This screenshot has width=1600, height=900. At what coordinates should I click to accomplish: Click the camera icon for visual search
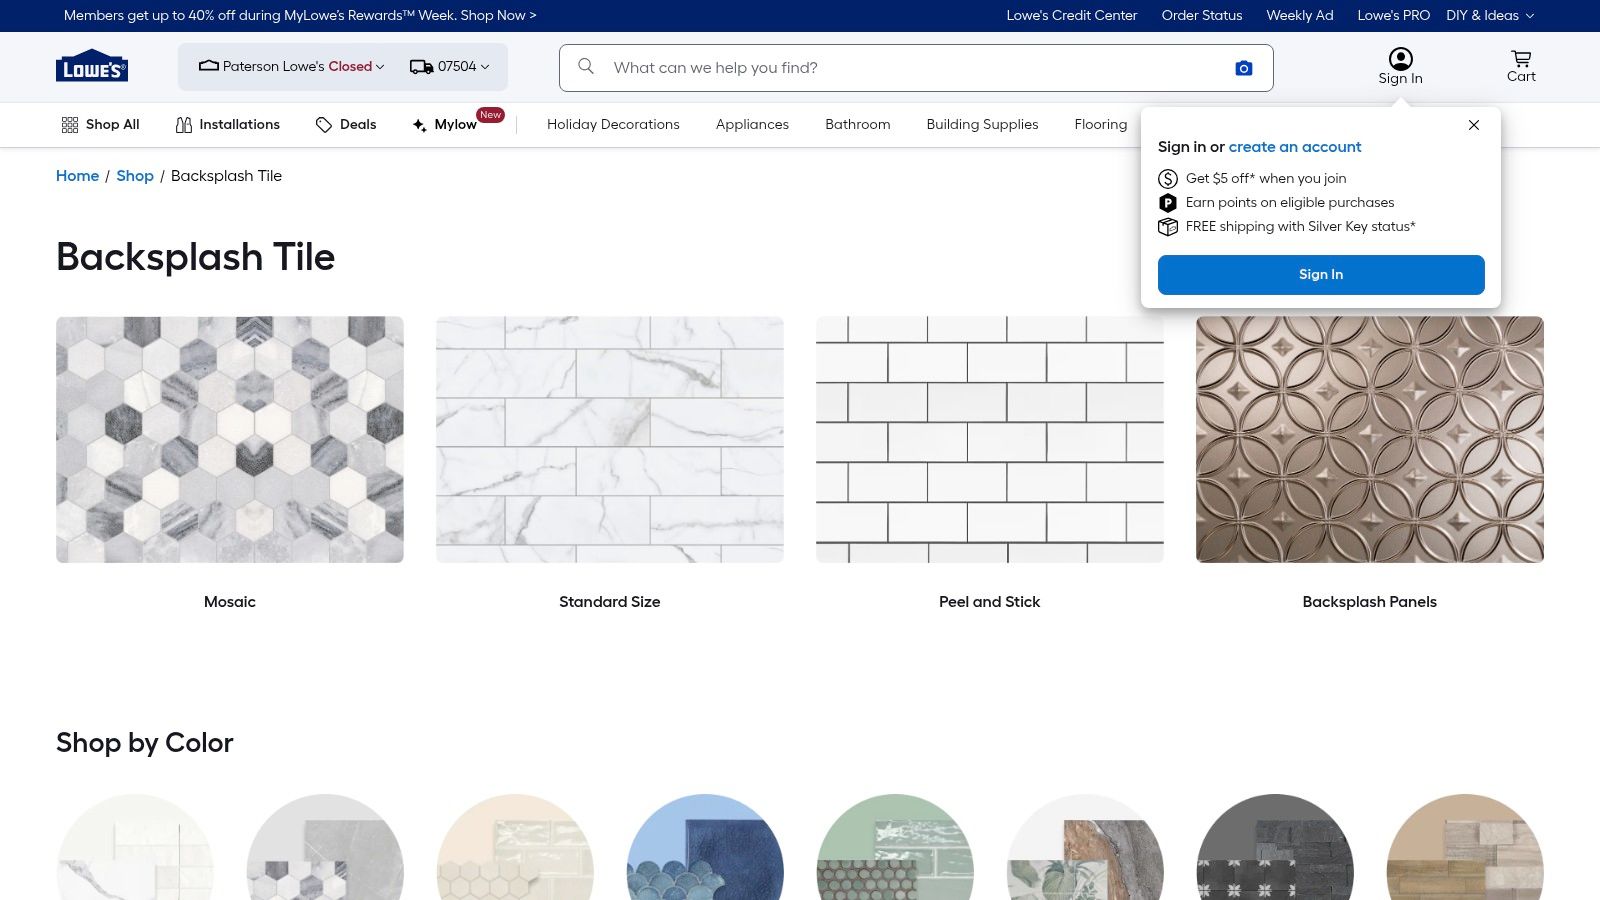tap(1243, 67)
